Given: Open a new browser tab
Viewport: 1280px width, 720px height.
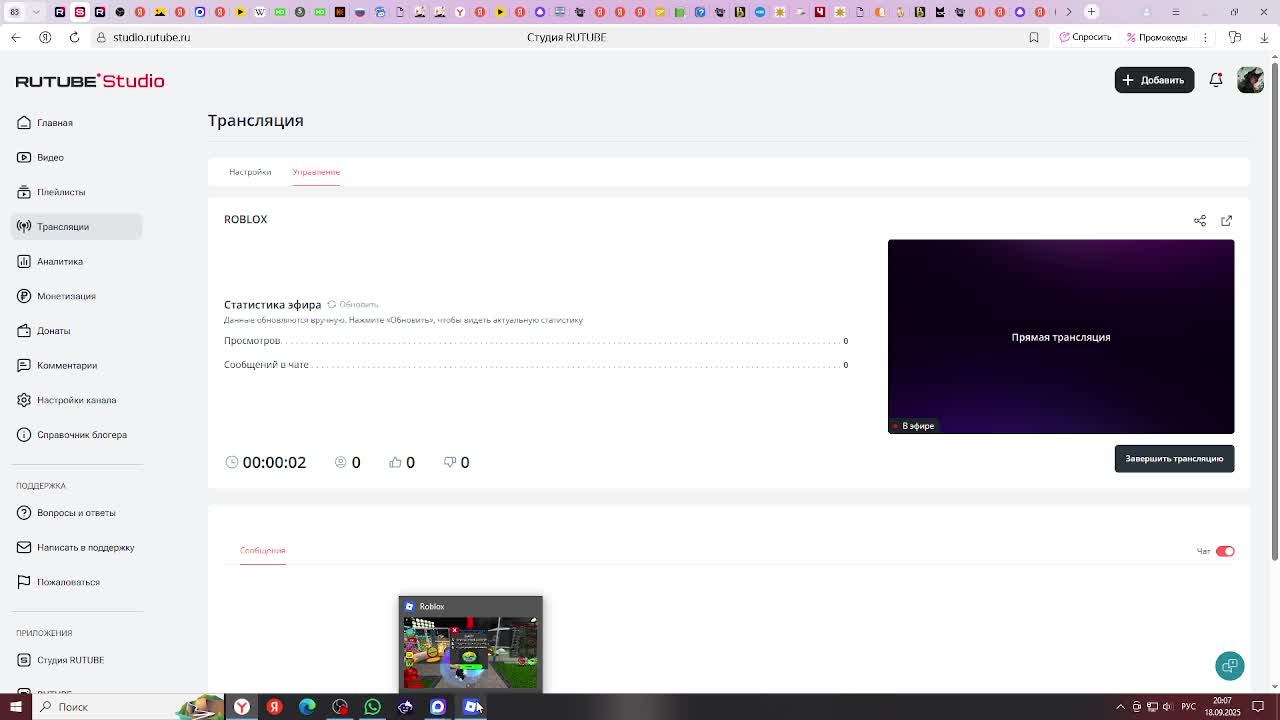Looking at the screenshot, I should click(x=1091, y=12).
